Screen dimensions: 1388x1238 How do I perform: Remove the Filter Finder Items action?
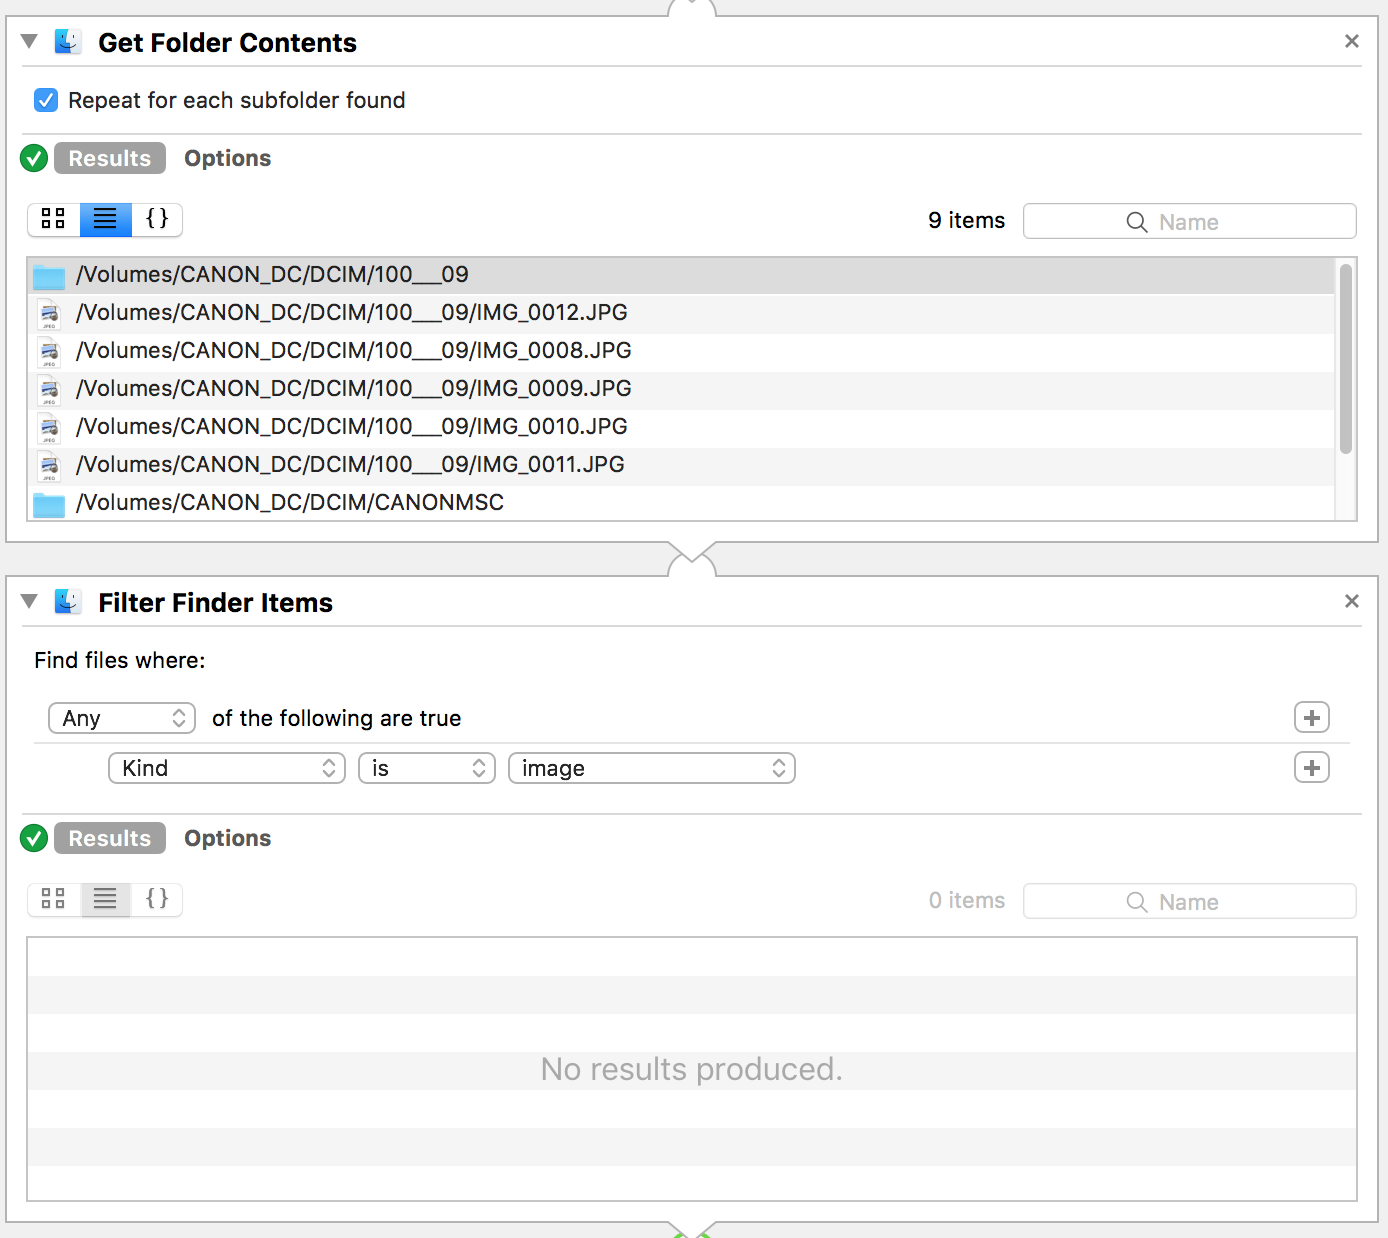click(x=1352, y=601)
